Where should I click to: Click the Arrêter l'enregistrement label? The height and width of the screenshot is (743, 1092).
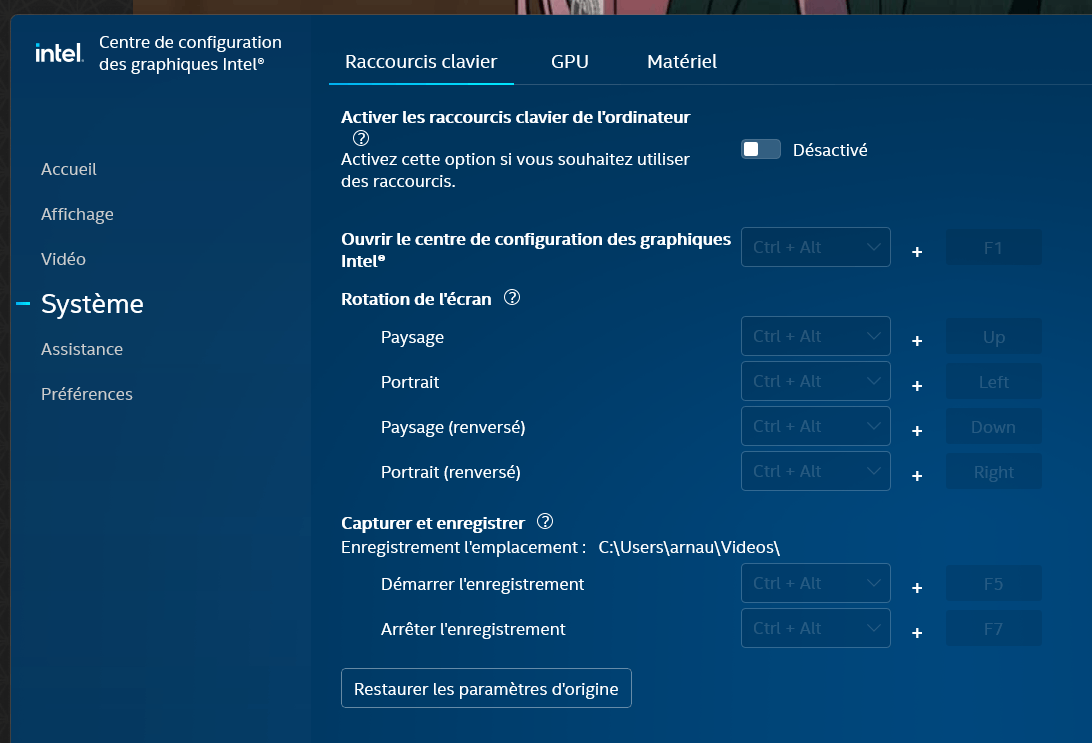[473, 629]
